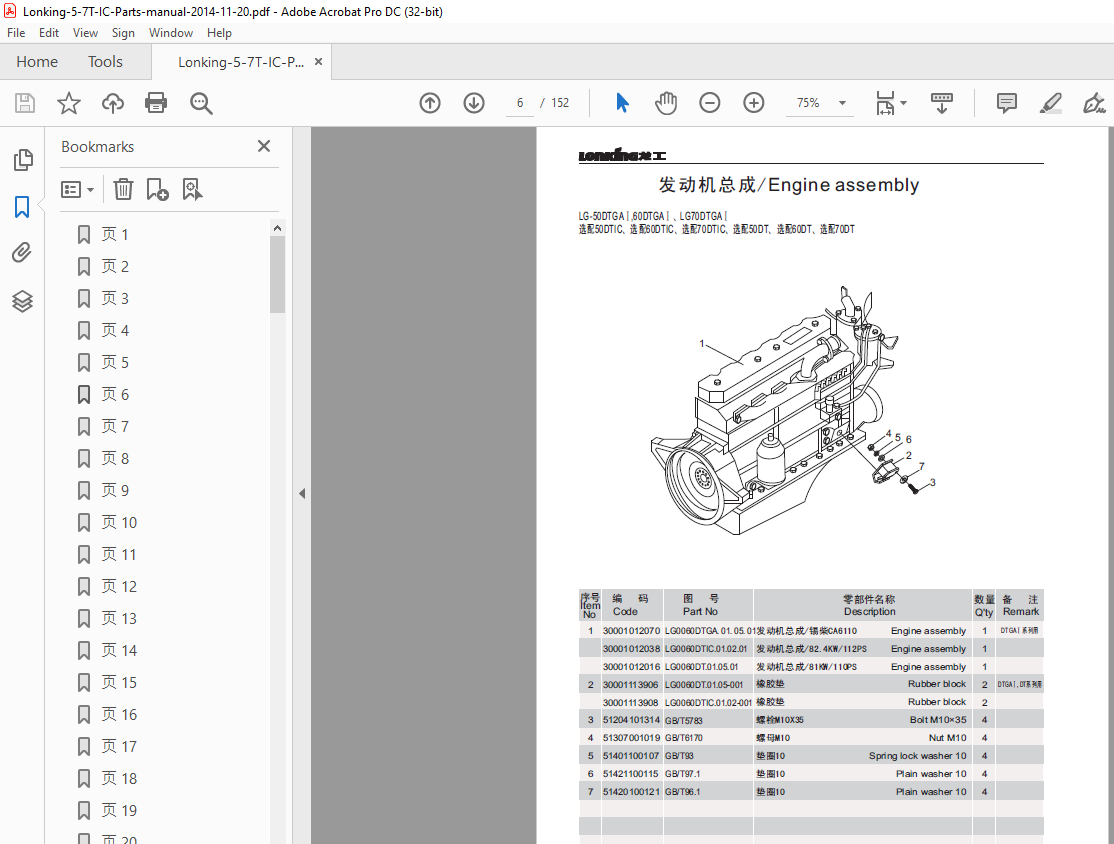This screenshot has height=844, width=1114.
Task: Add file to starred favorites
Action: (69, 103)
